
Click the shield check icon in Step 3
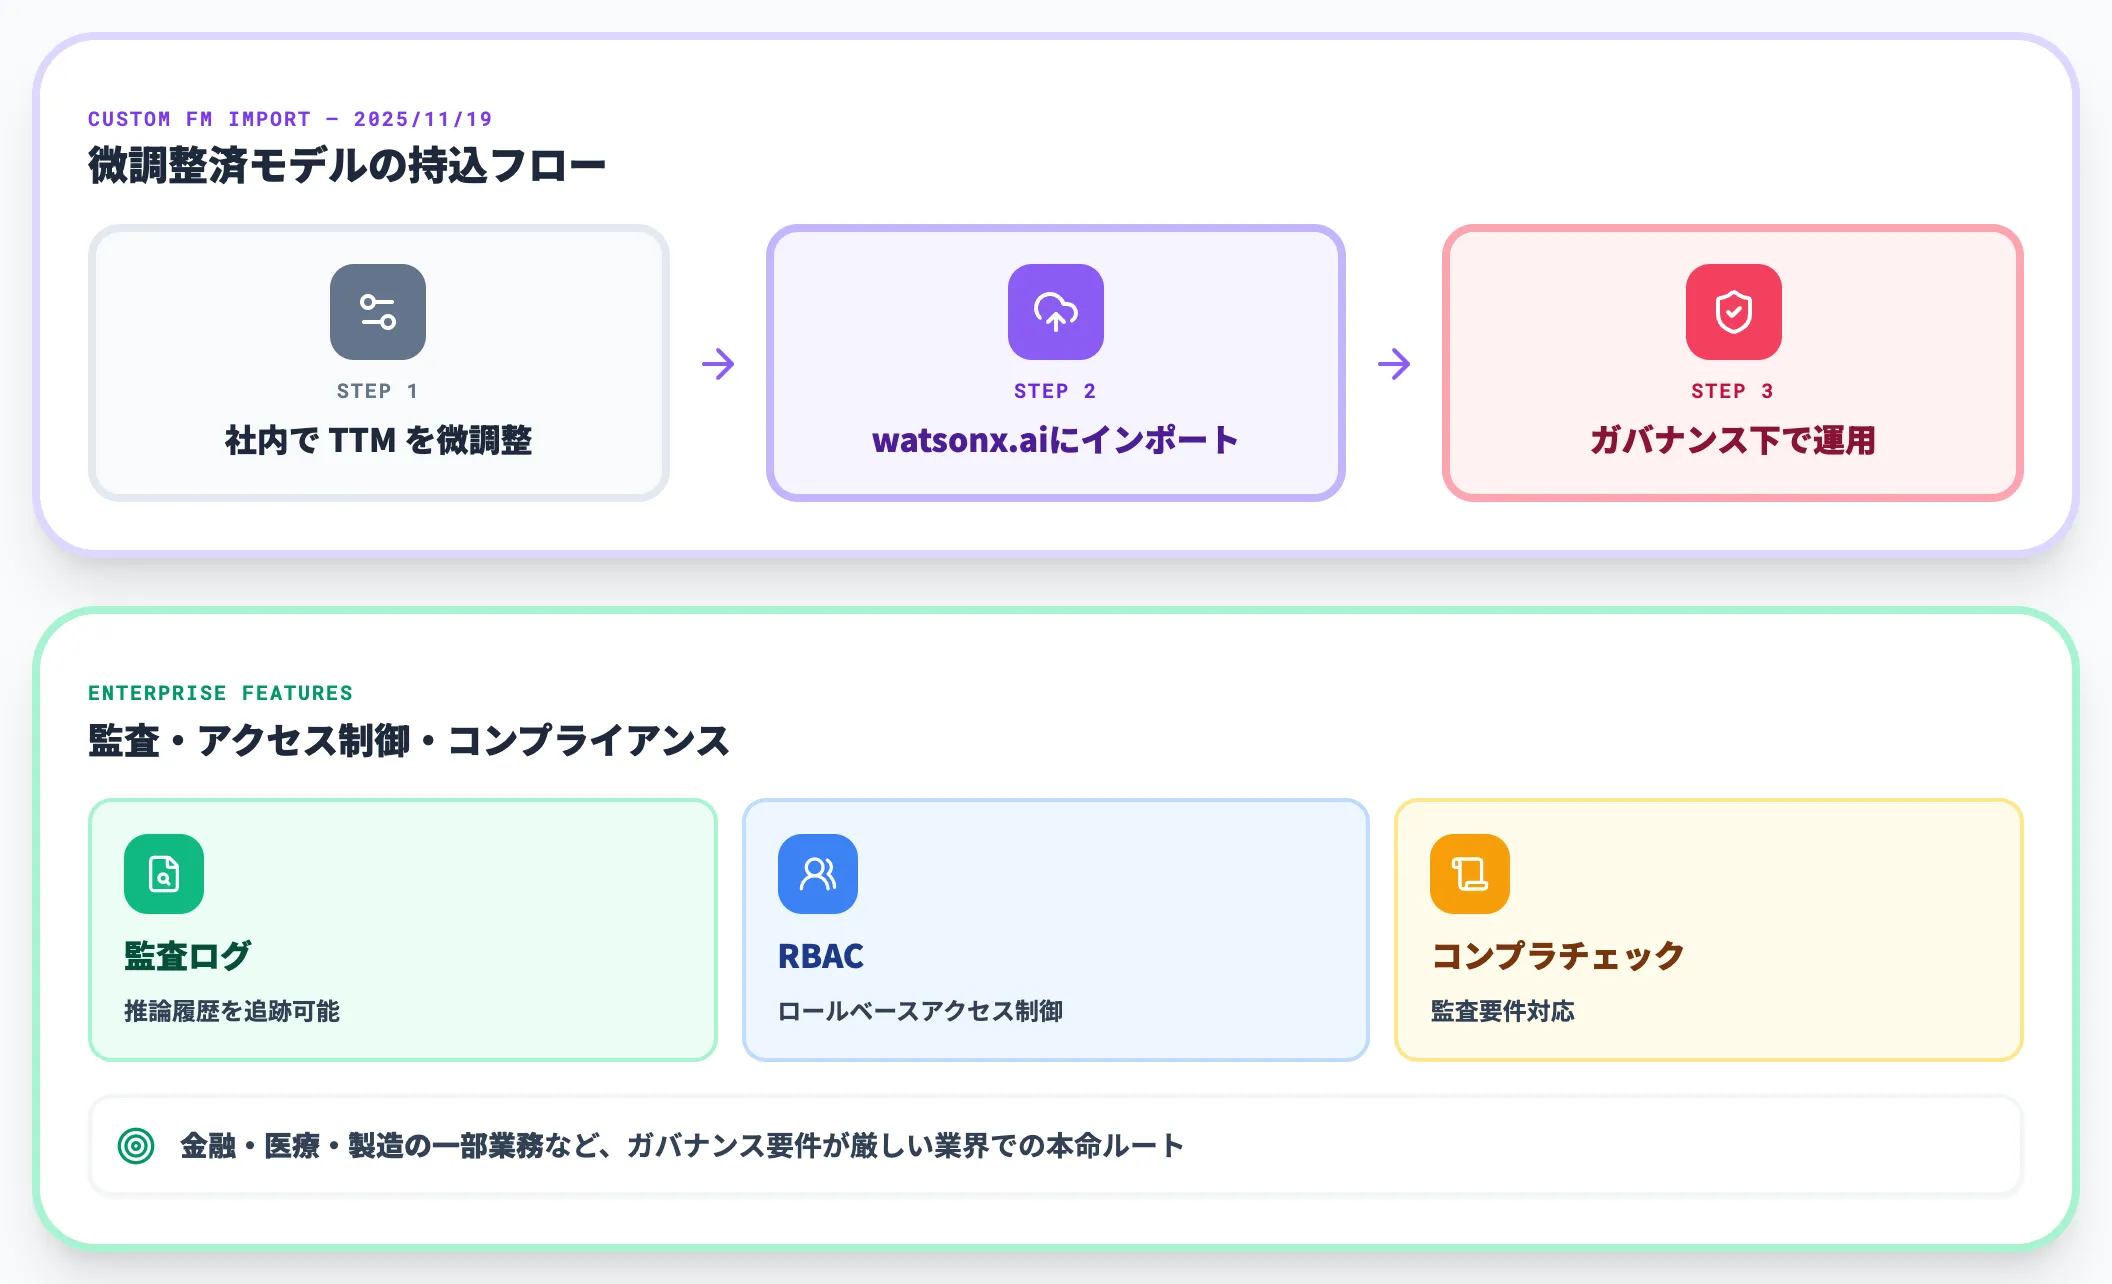1734,312
